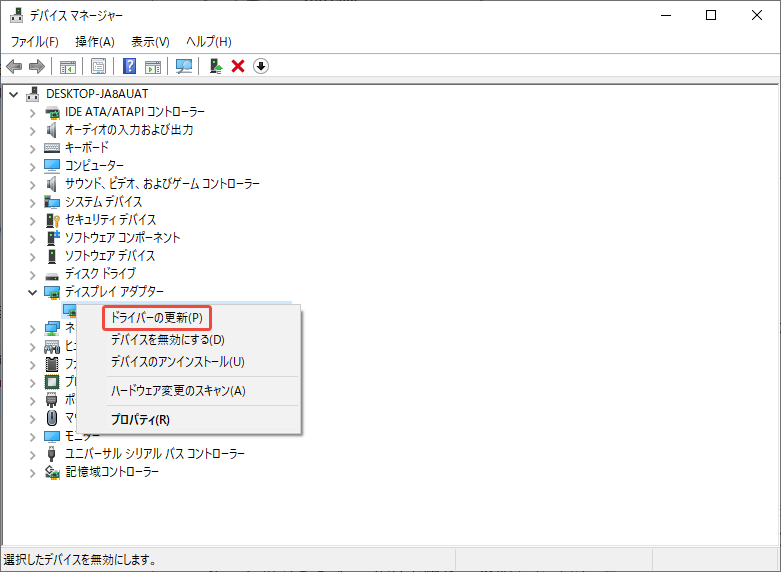Image resolution: width=781 pixels, height=572 pixels.
Task: Expand the セキュリティ デバイス node
Action: (x=32, y=221)
